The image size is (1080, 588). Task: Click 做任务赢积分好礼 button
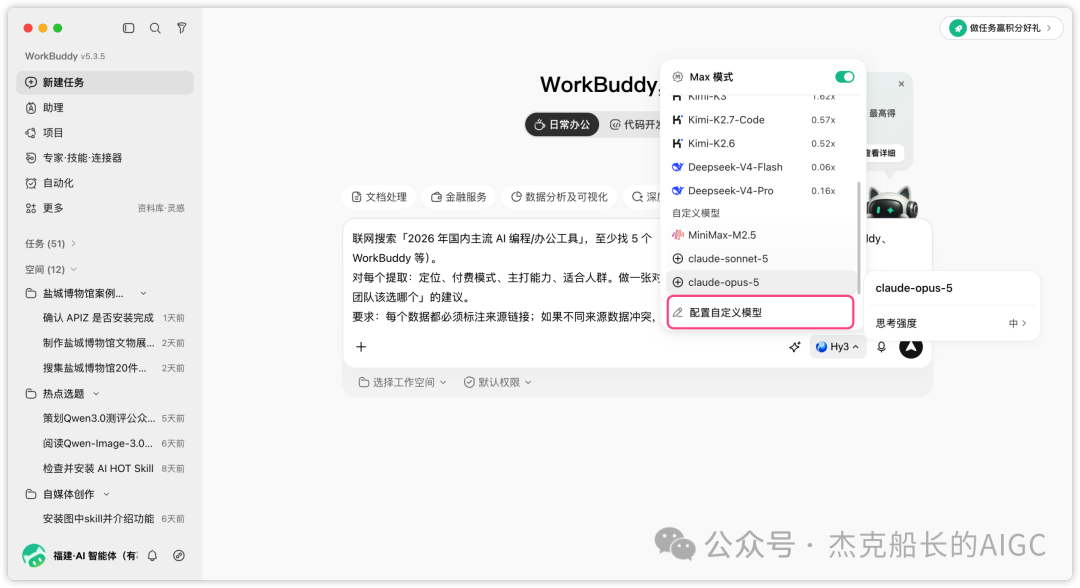click(x=1001, y=28)
